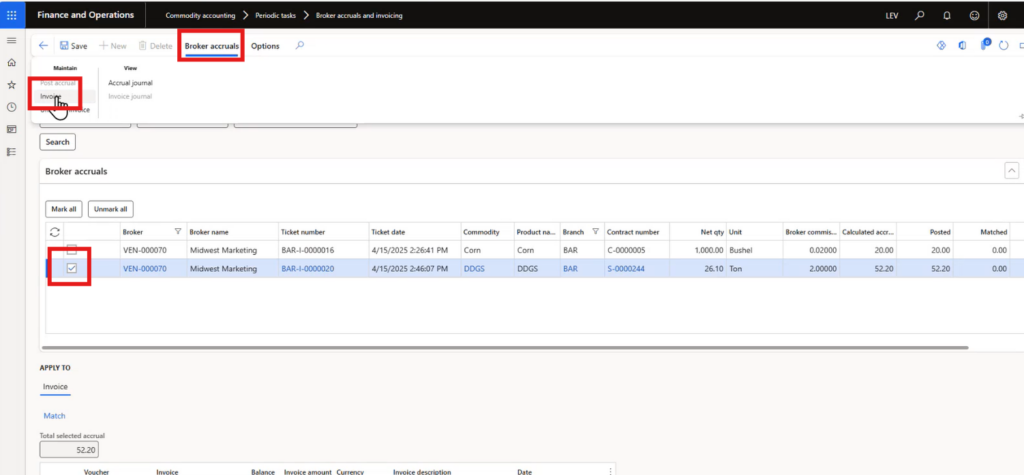Open the Broker column filter icon
Screen dimensions: 1024x475
178,231
